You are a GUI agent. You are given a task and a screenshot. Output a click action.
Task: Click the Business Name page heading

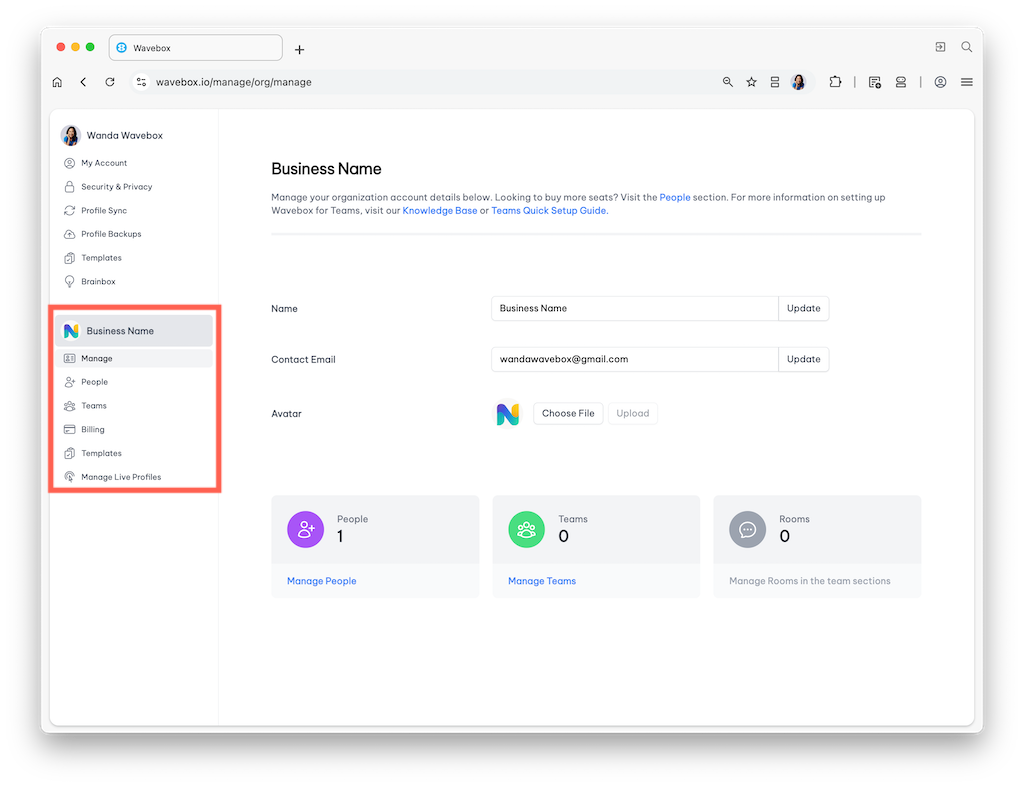tap(327, 169)
